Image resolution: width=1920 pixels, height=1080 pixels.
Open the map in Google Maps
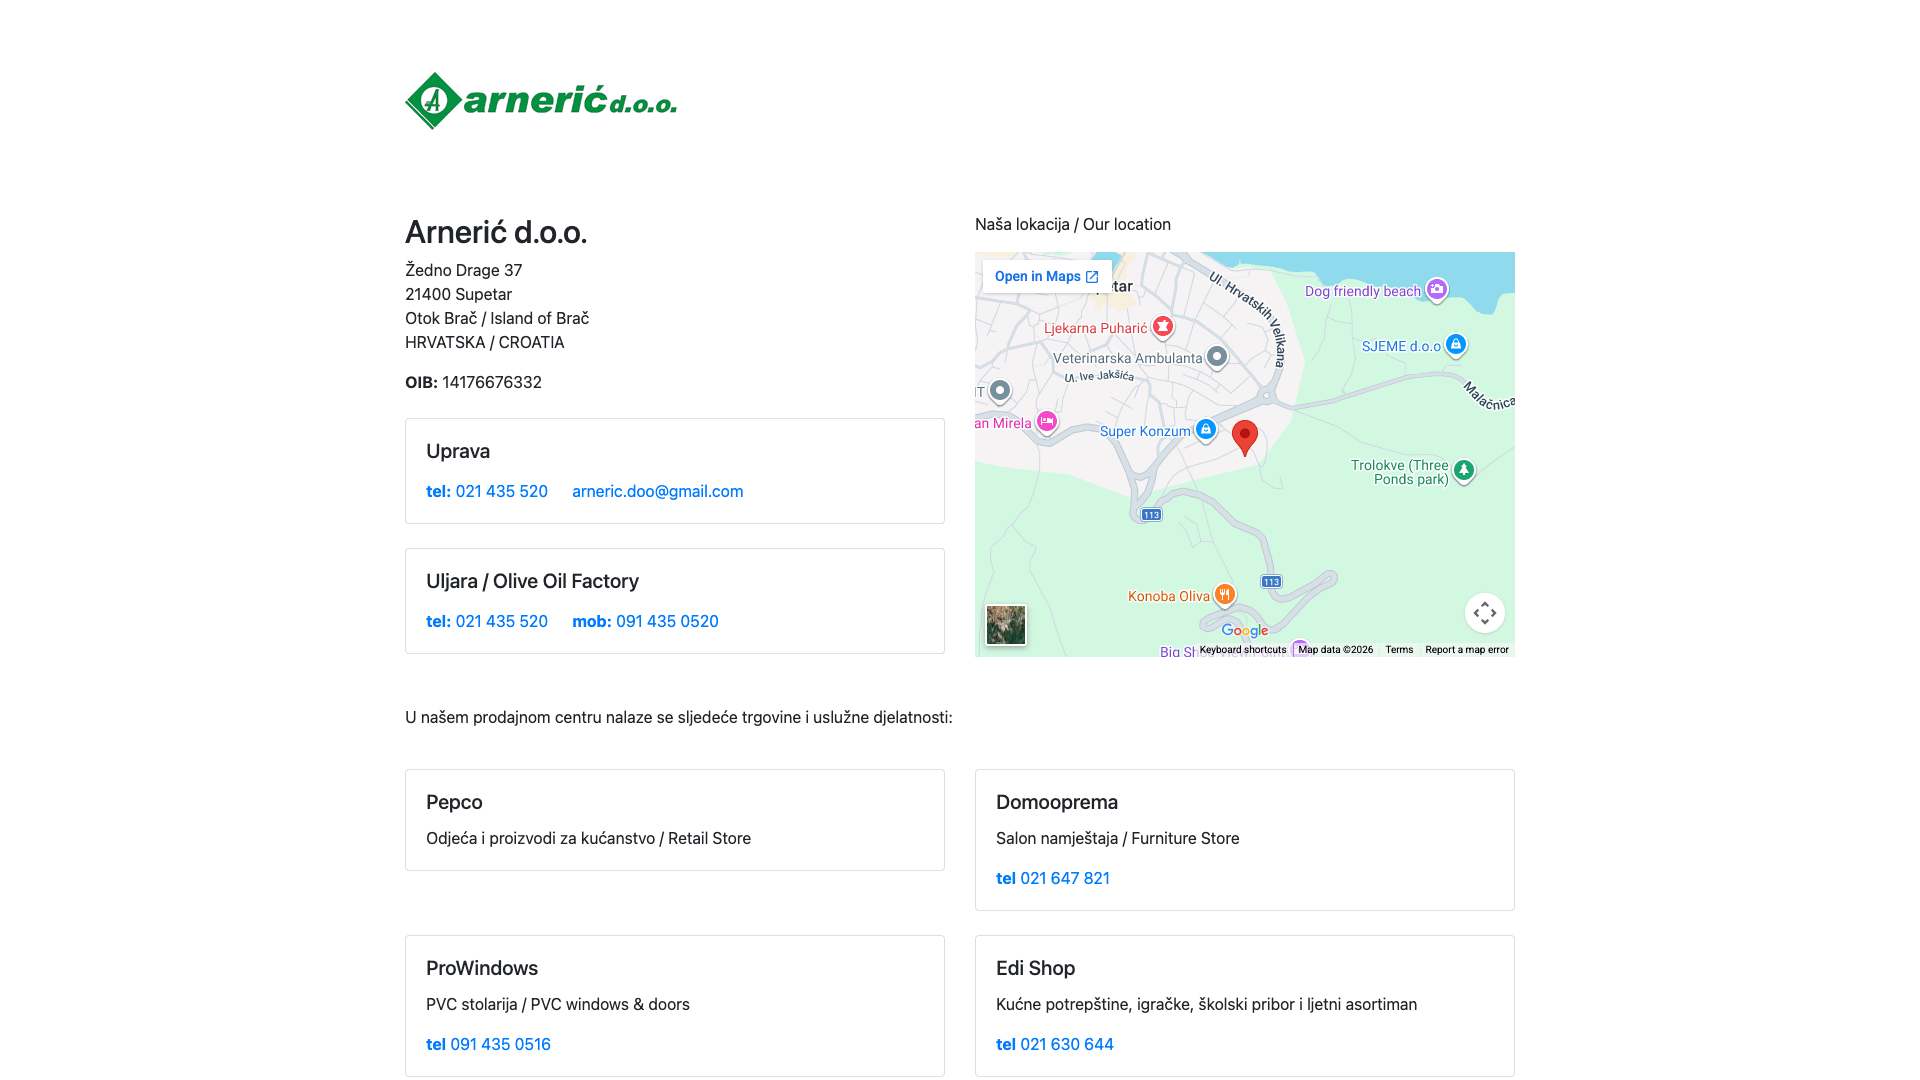pyautogui.click(x=1047, y=277)
